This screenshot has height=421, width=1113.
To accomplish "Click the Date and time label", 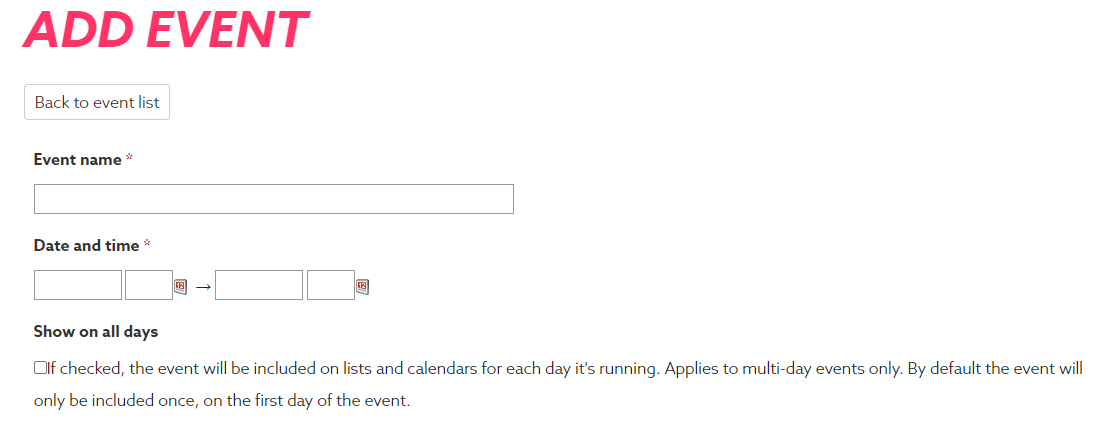I will pos(87,246).
